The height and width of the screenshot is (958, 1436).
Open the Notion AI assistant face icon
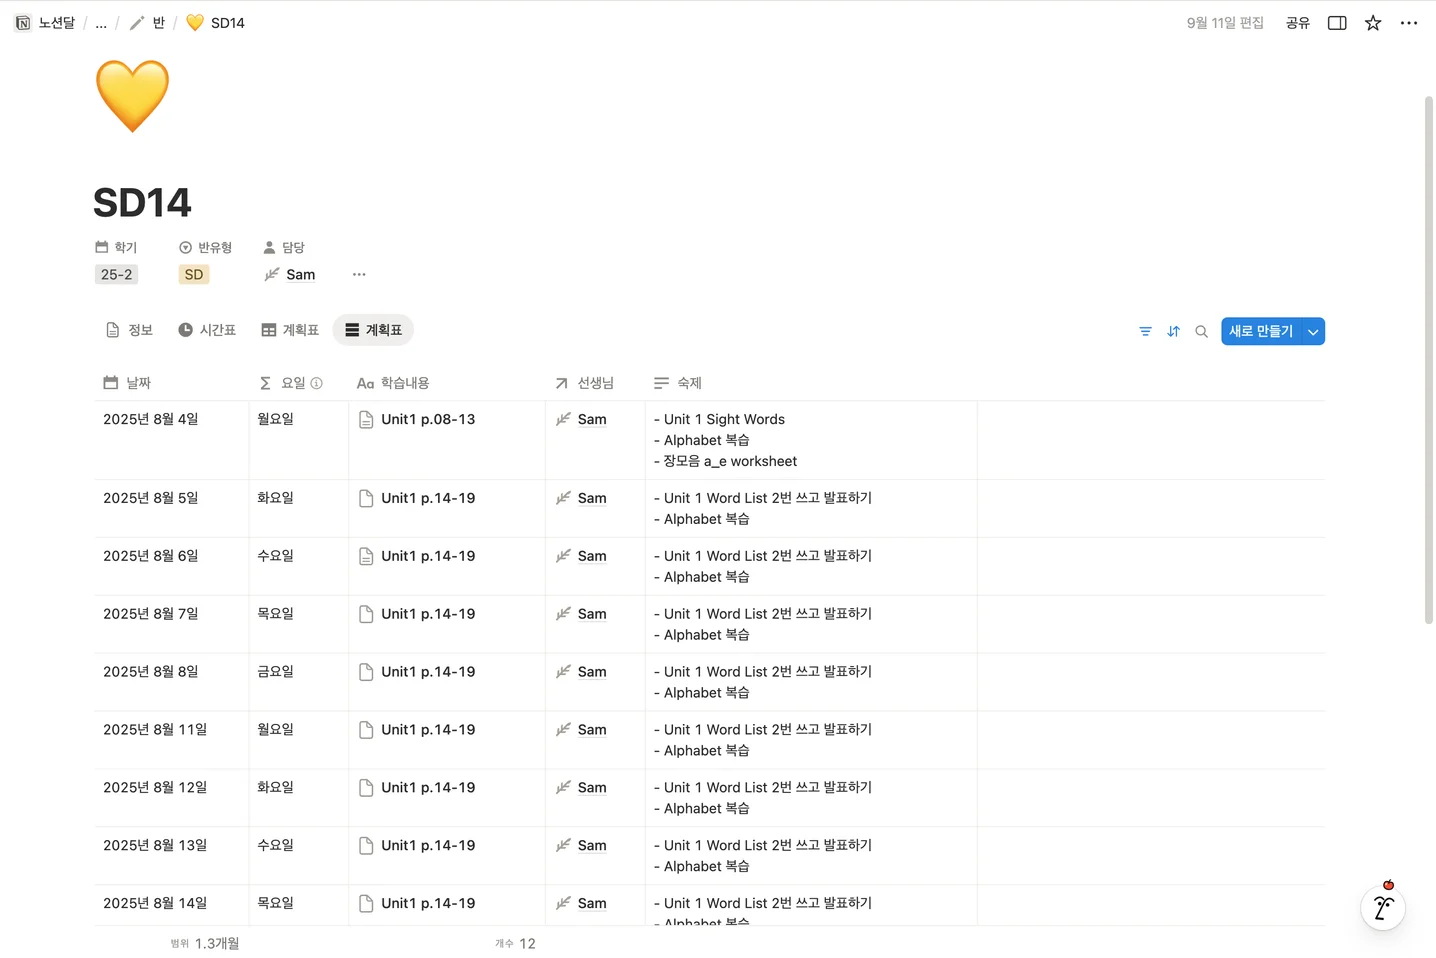(x=1383, y=907)
